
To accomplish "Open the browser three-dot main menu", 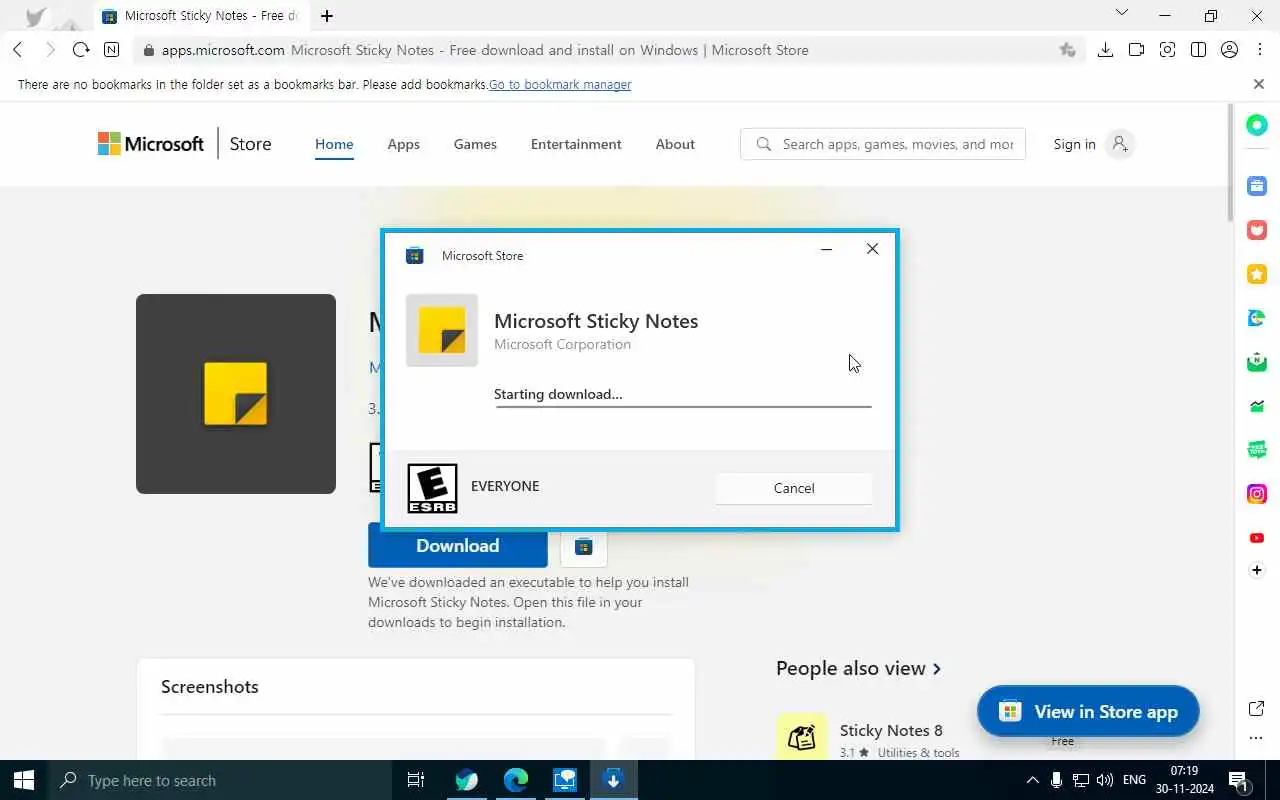I will [1260, 50].
